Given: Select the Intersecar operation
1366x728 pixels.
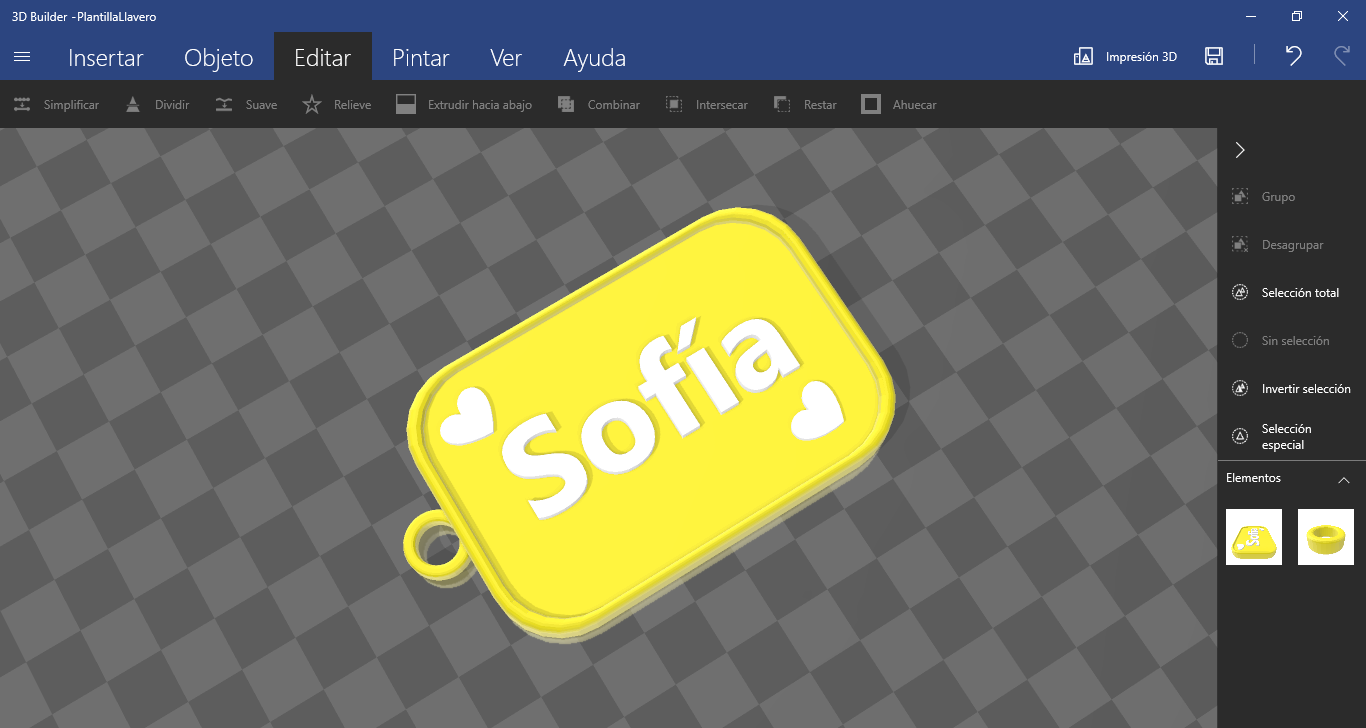Looking at the screenshot, I should tap(706, 104).
